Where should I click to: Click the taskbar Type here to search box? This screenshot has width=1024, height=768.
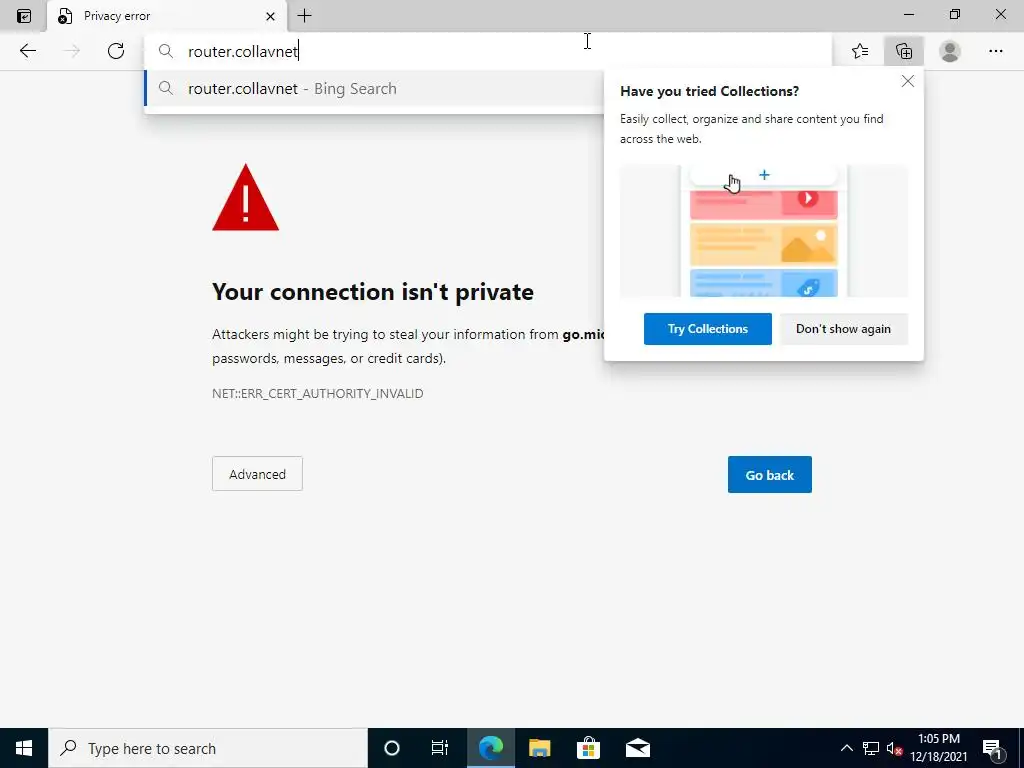pyautogui.click(x=208, y=748)
